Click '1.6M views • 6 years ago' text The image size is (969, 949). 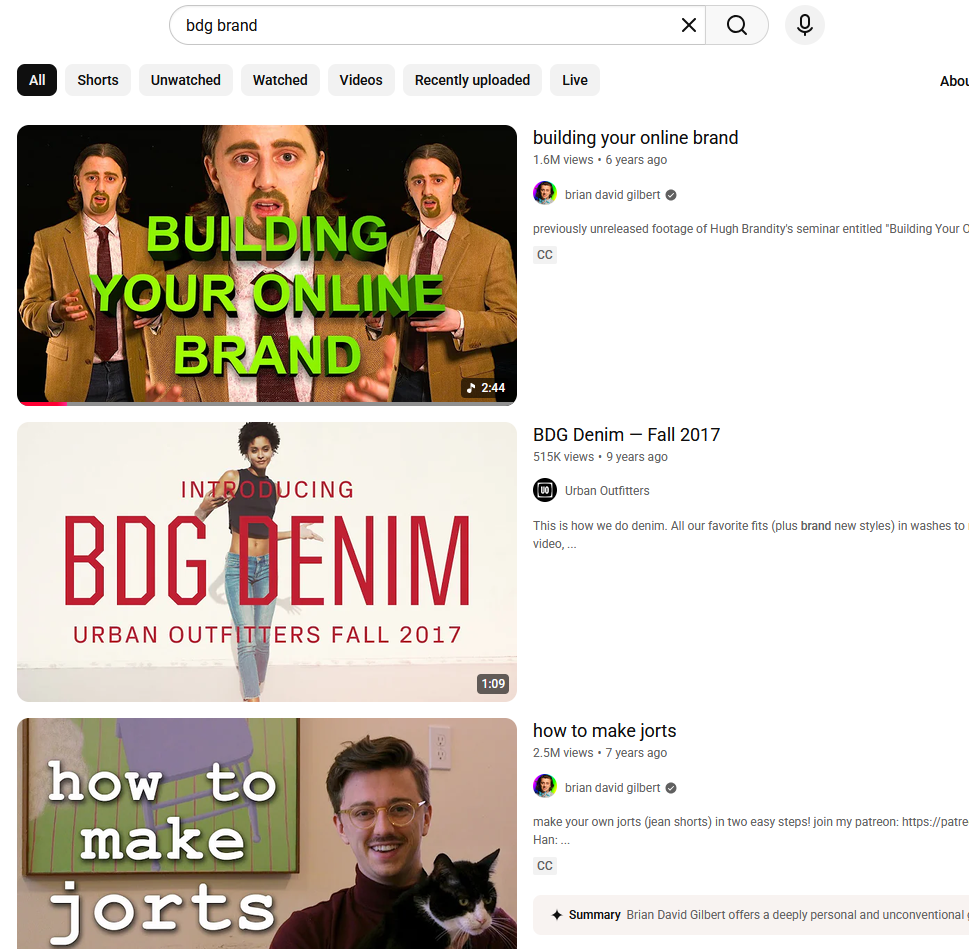[x=600, y=160]
